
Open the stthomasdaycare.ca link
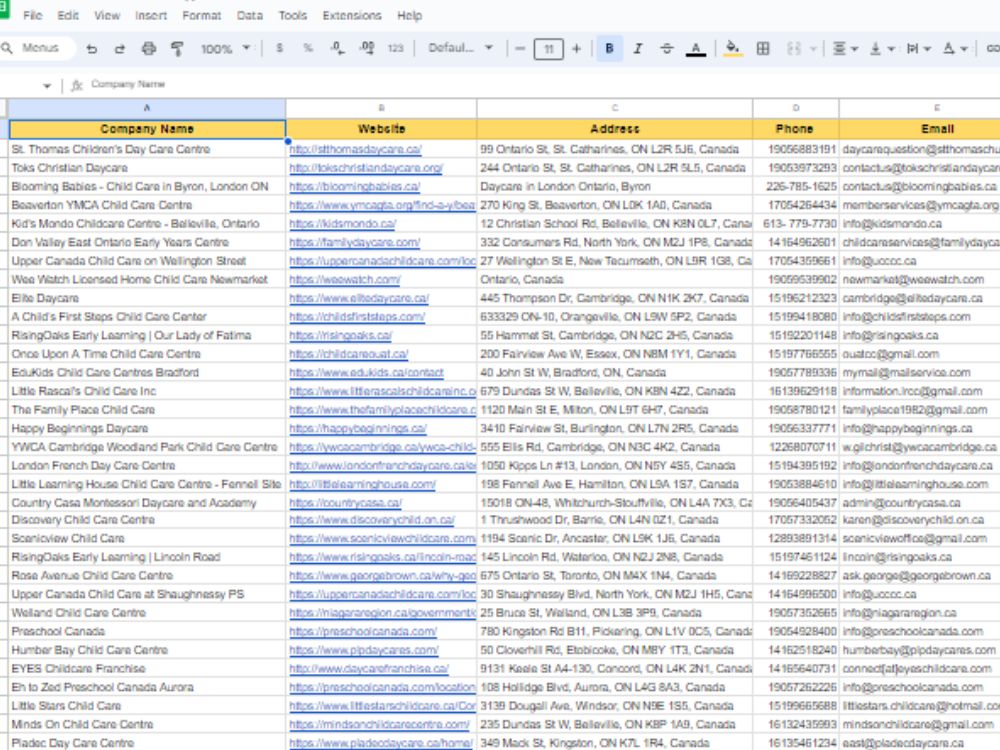pos(355,149)
